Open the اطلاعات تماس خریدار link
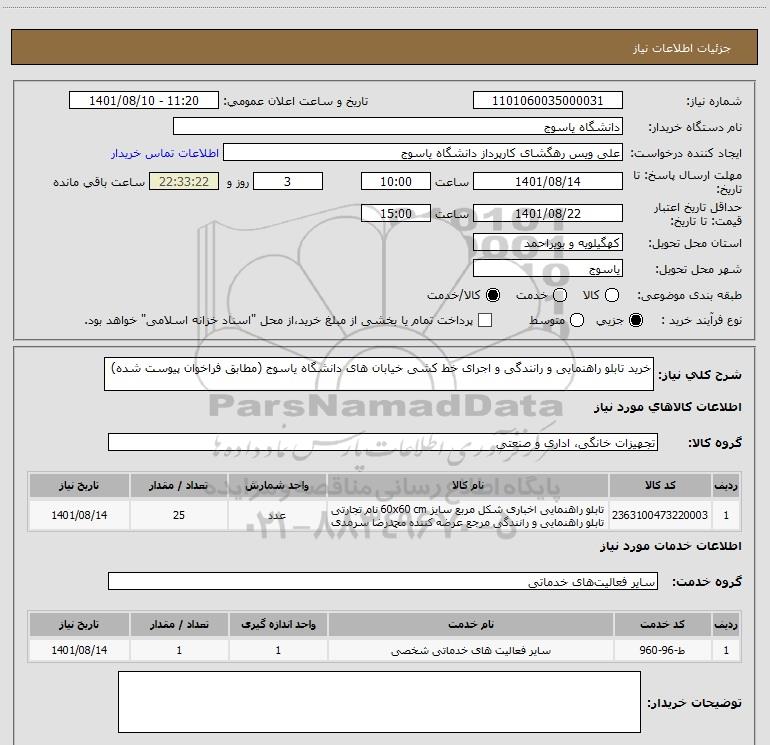This screenshot has height=745, width=770. (x=165, y=153)
